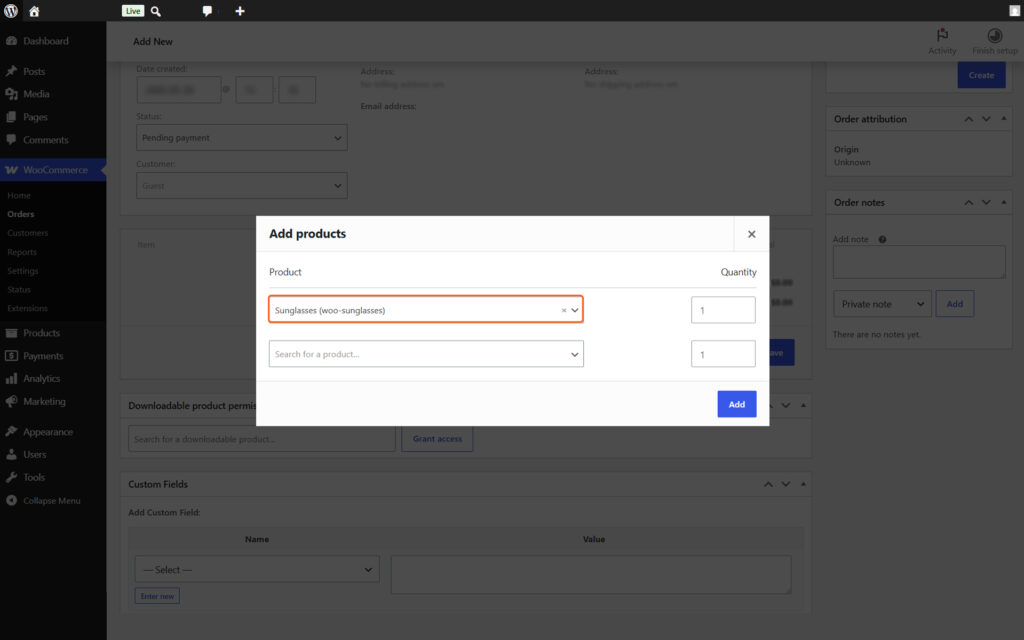The image size is (1024, 640).
Task: Click Add button for order note
Action: (x=955, y=304)
